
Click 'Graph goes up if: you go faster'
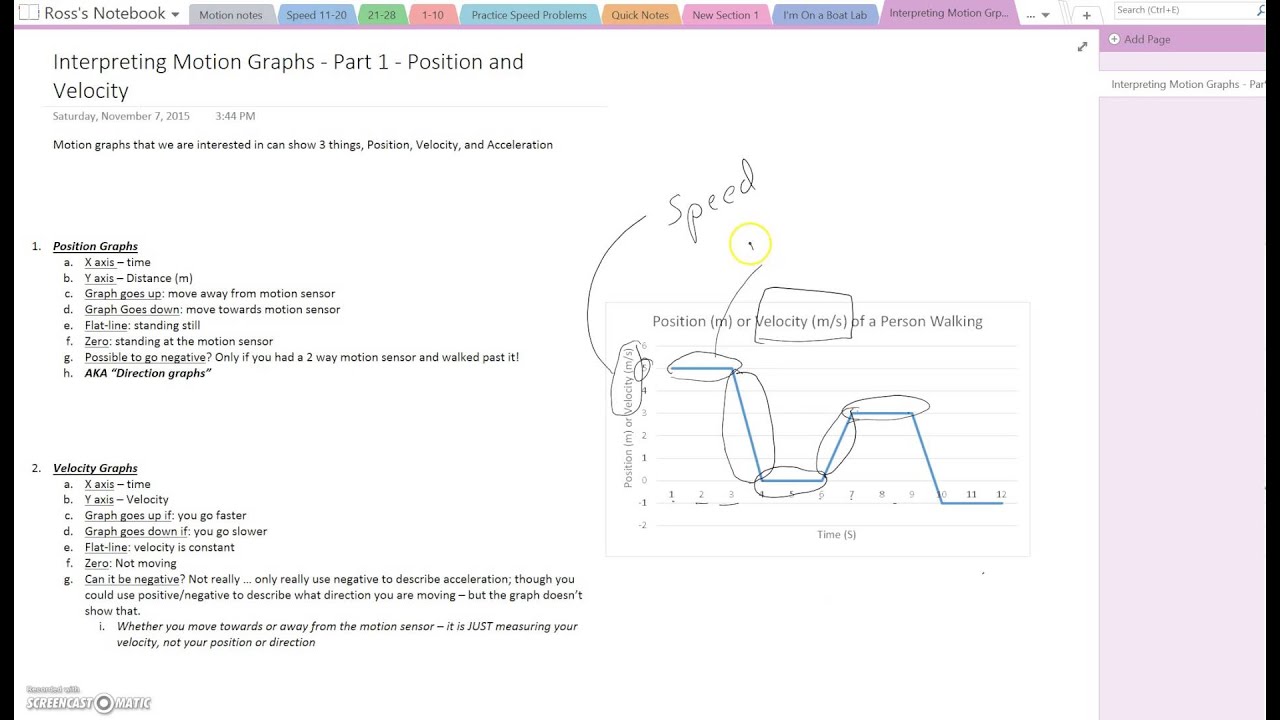click(x=165, y=515)
